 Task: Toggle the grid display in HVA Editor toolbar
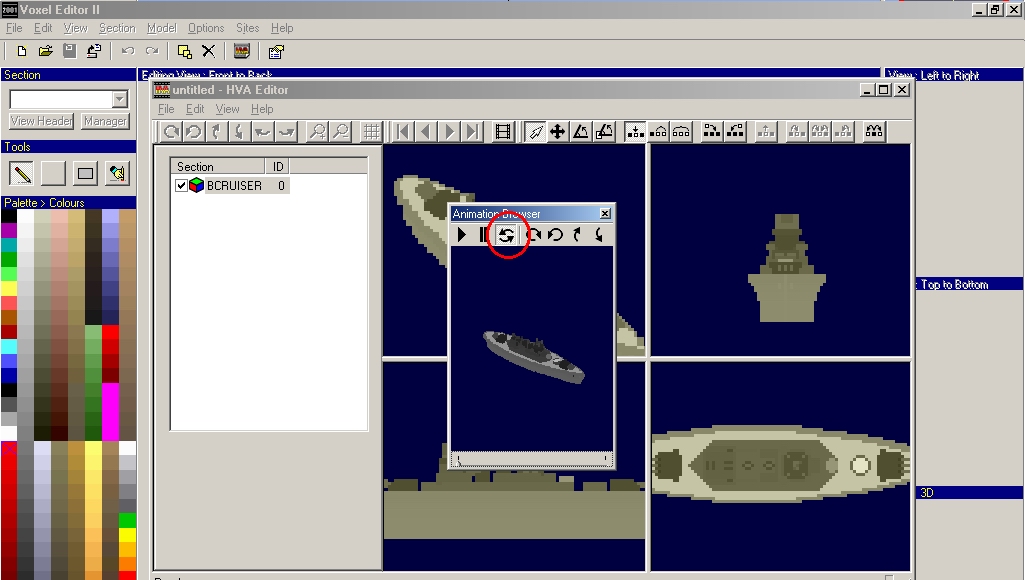(x=371, y=132)
